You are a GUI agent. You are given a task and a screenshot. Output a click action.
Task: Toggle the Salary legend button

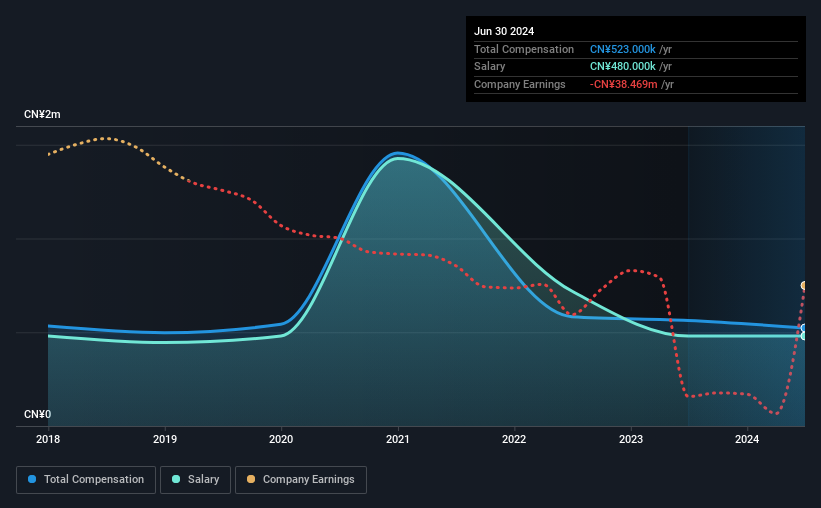point(195,480)
